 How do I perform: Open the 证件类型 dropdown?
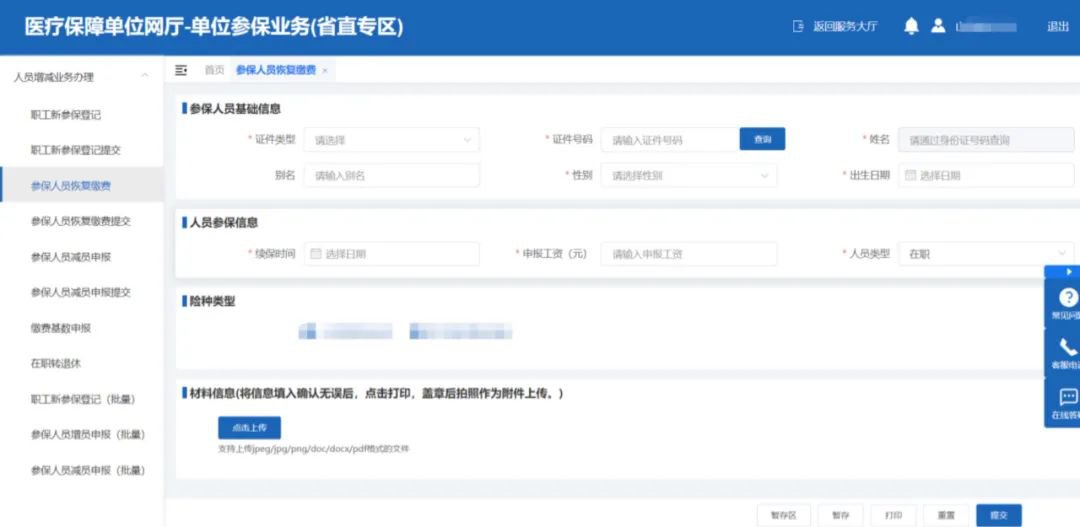(x=391, y=140)
